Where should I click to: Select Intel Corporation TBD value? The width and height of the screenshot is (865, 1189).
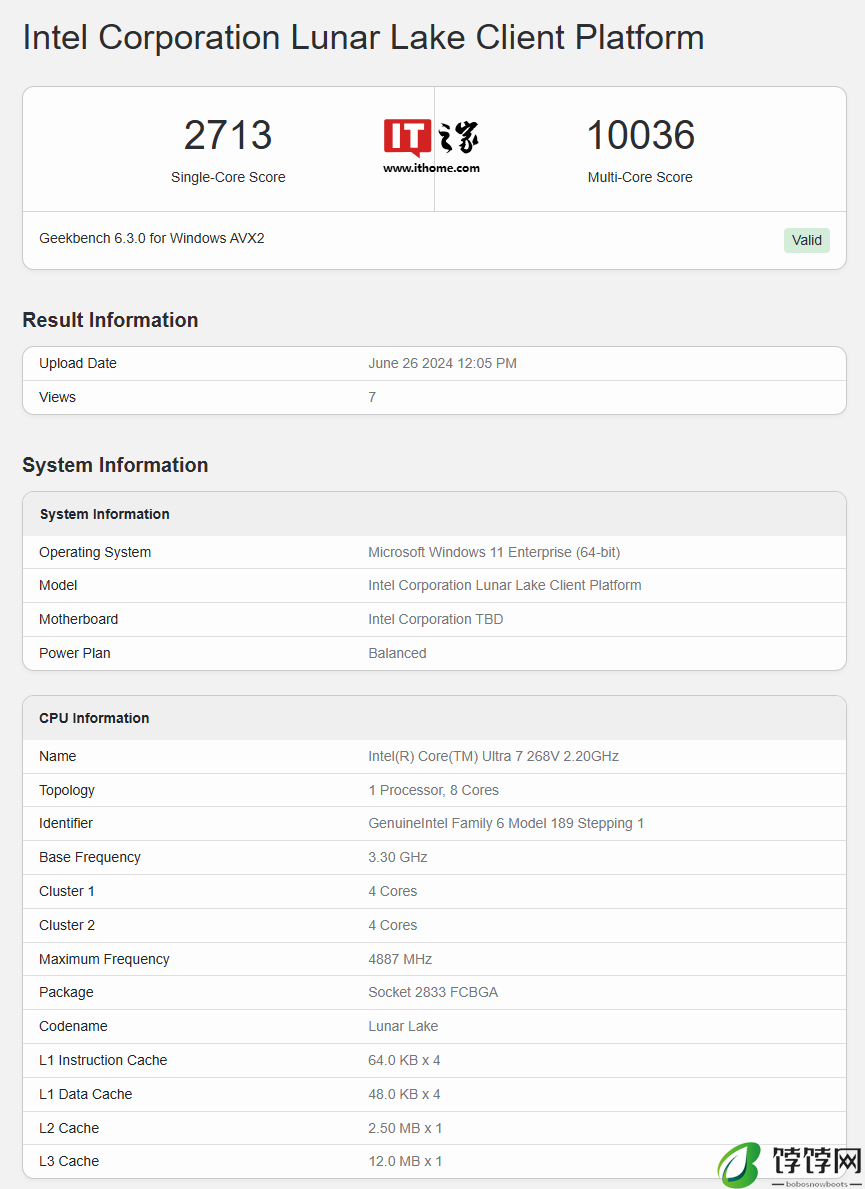435,620
